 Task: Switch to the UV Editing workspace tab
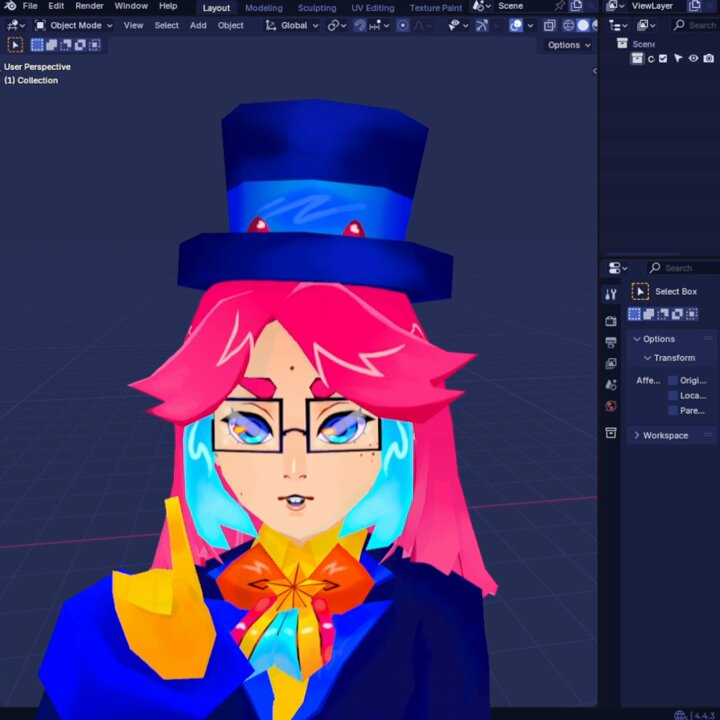[x=373, y=8]
